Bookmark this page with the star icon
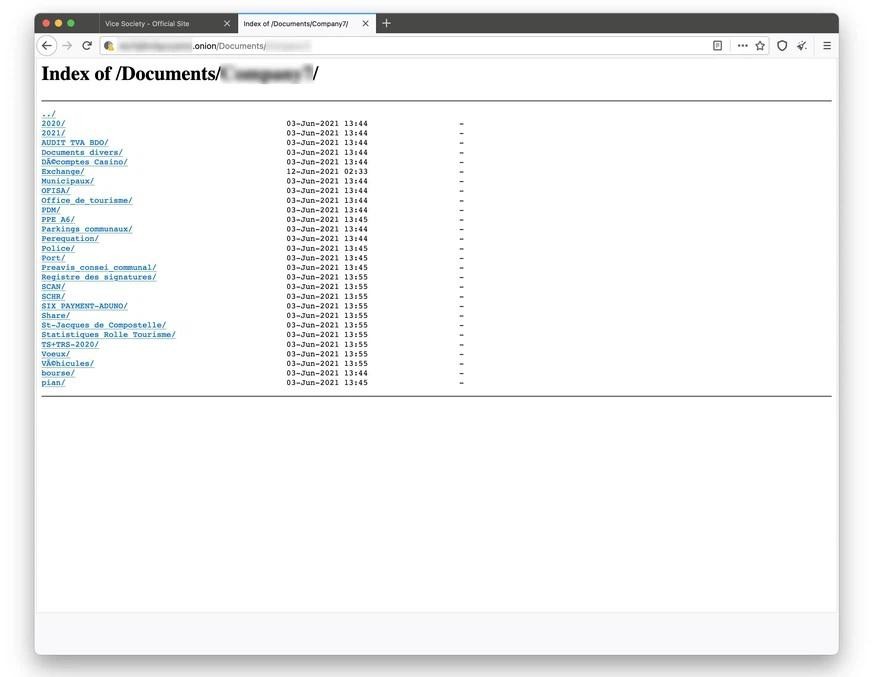Screen dimensions: 873x677 pos(760,46)
